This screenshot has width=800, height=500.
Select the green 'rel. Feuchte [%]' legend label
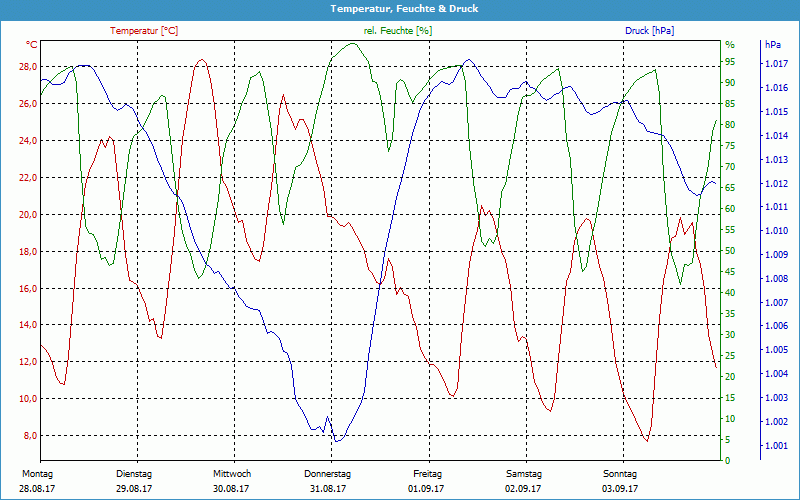pyautogui.click(x=397, y=31)
